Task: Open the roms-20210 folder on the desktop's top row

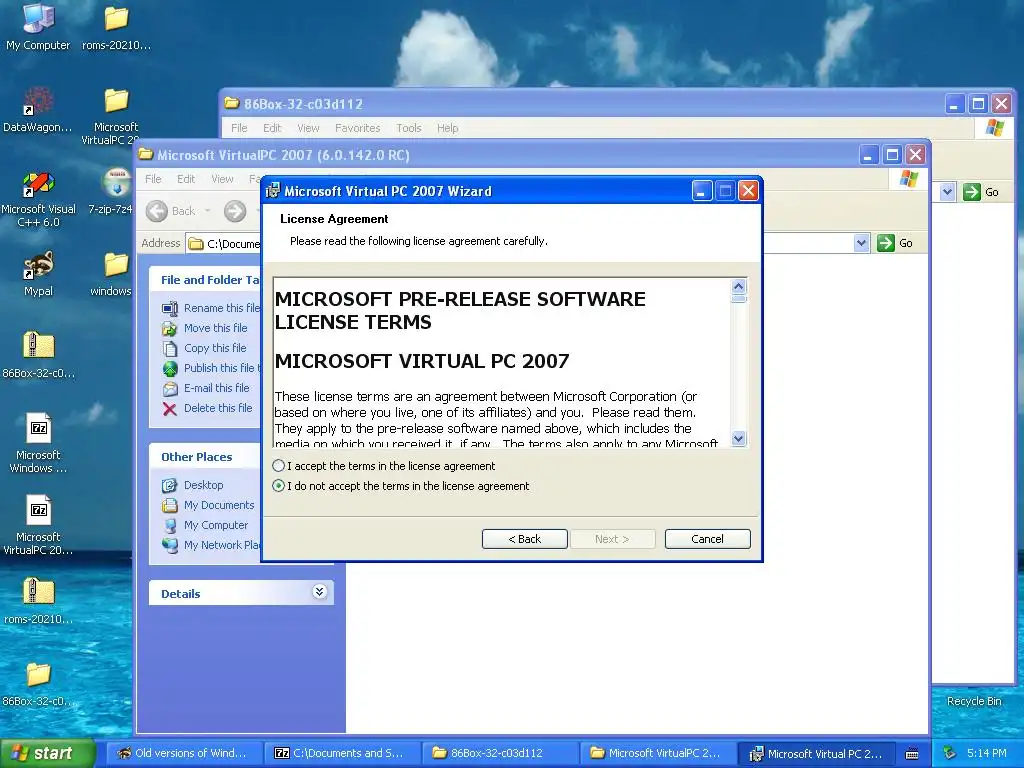Action: 116,26
